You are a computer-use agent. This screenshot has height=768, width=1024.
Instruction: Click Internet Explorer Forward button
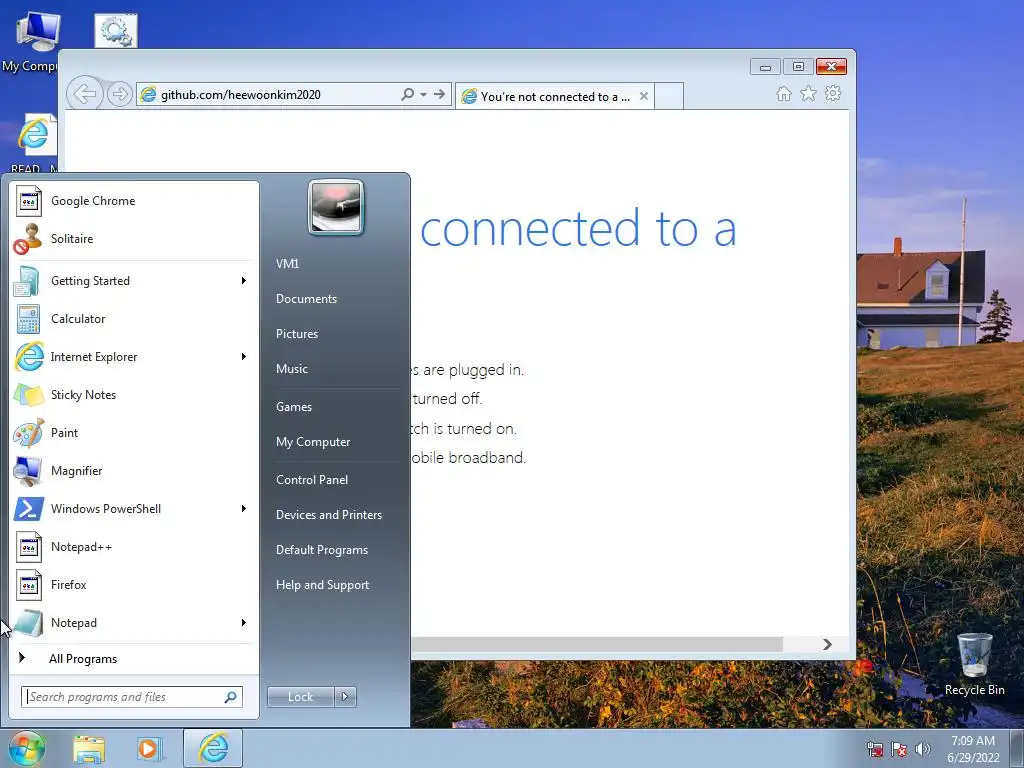pyautogui.click(x=120, y=95)
